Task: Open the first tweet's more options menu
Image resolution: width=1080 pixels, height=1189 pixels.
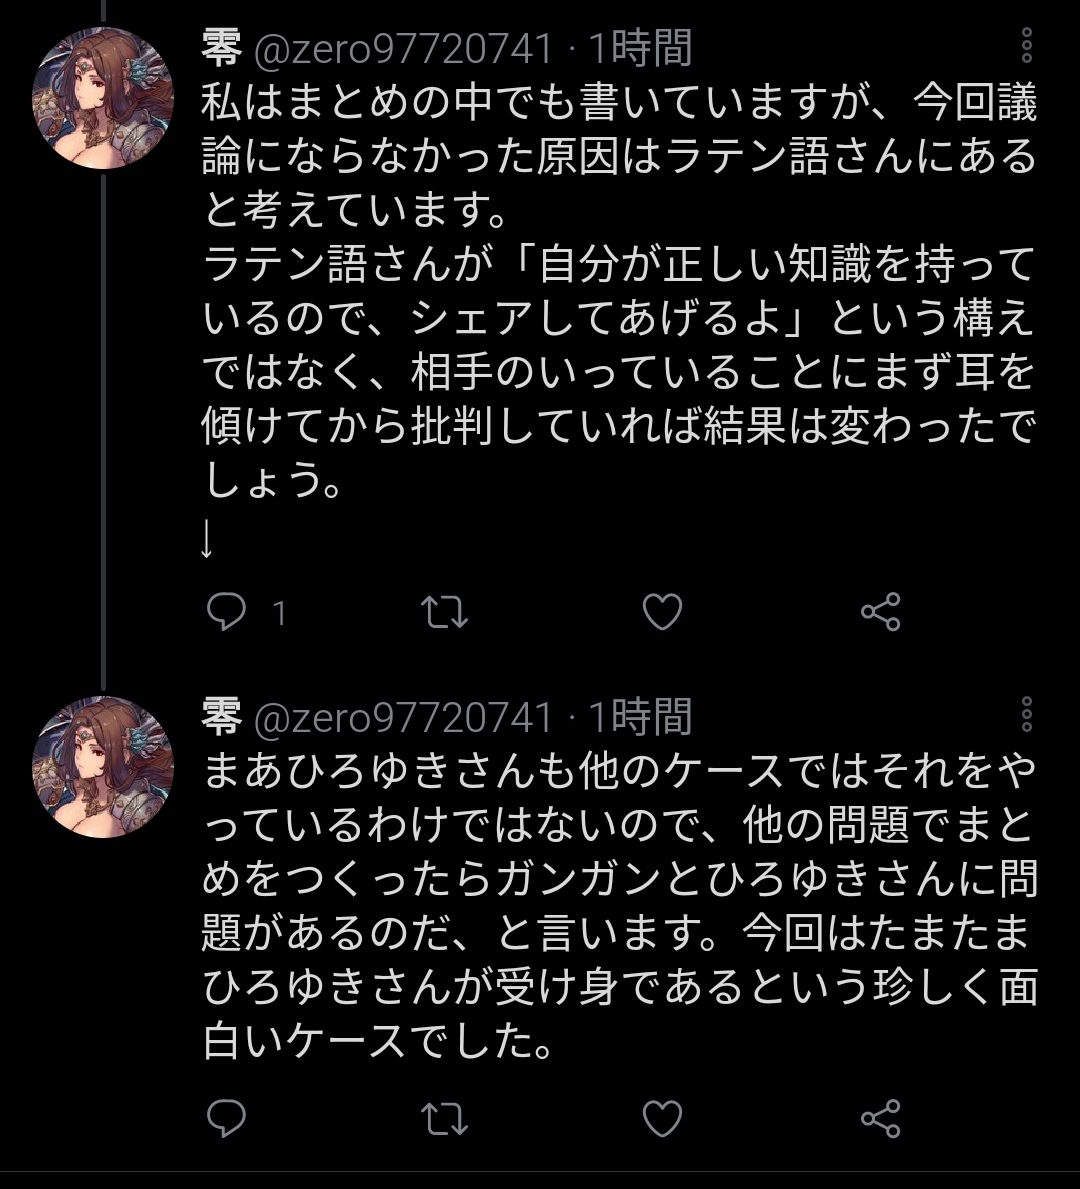Action: pyautogui.click(x=1027, y=46)
